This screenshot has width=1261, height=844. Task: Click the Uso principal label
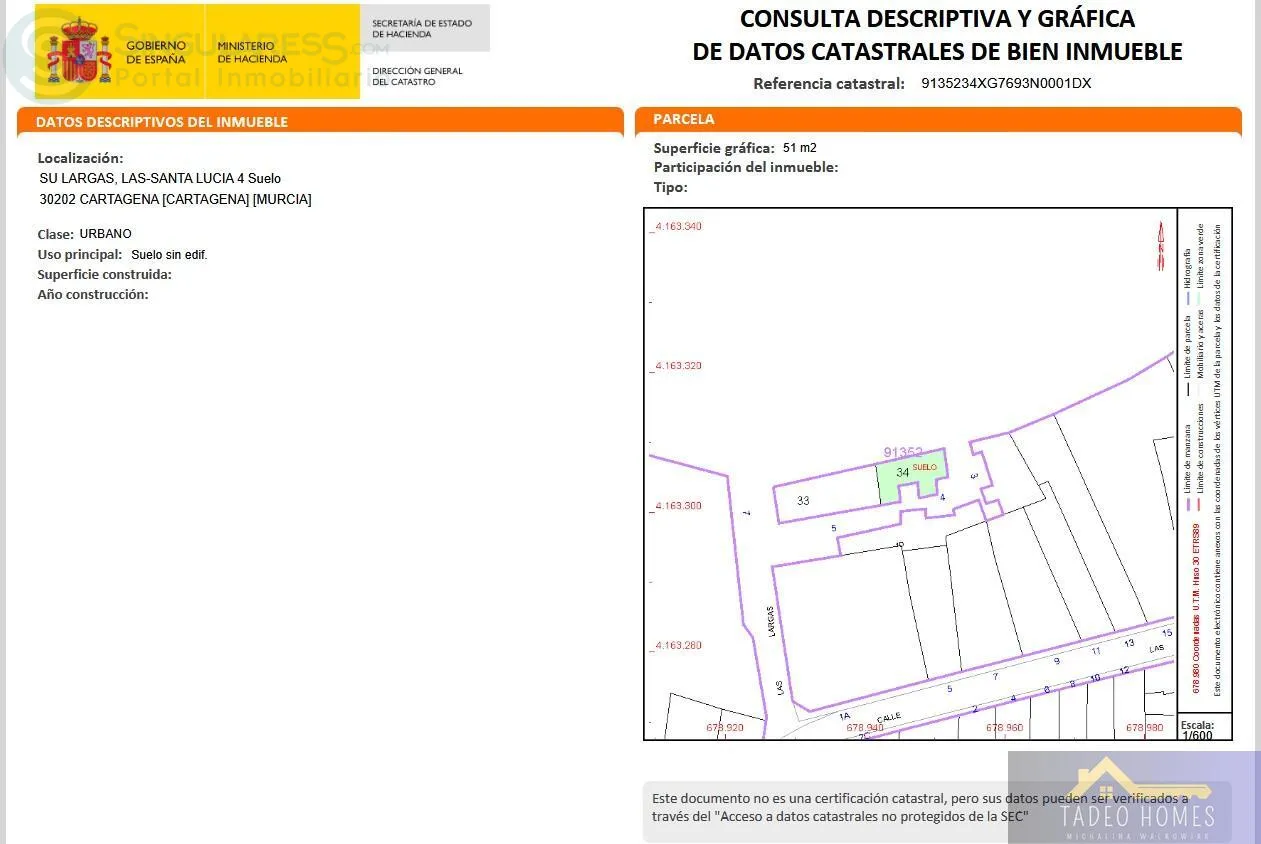tap(80, 254)
